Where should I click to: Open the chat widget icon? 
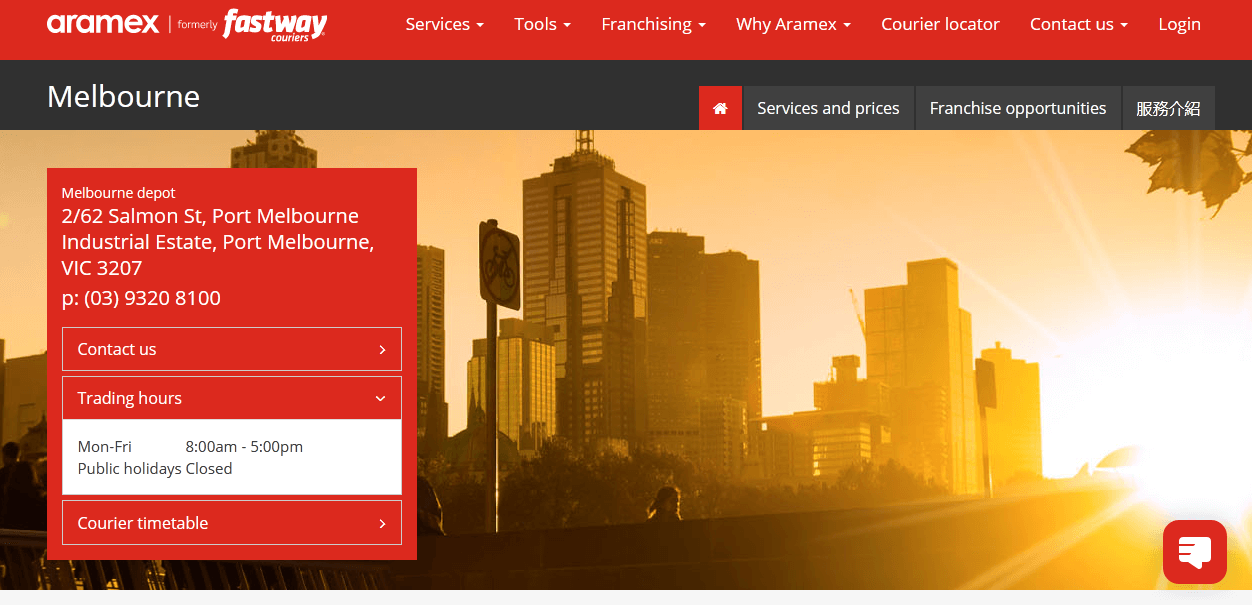coord(1195,552)
